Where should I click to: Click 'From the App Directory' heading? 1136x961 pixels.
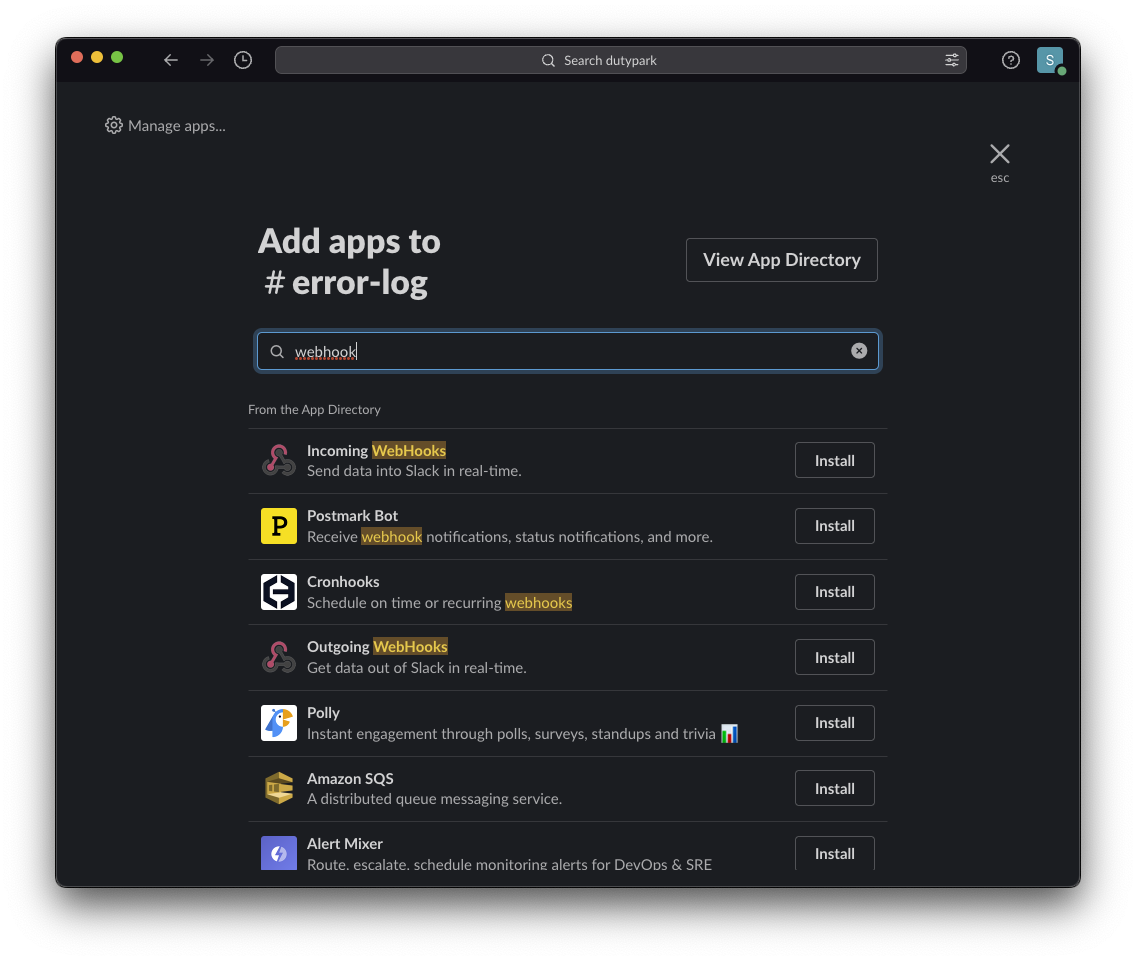[314, 409]
